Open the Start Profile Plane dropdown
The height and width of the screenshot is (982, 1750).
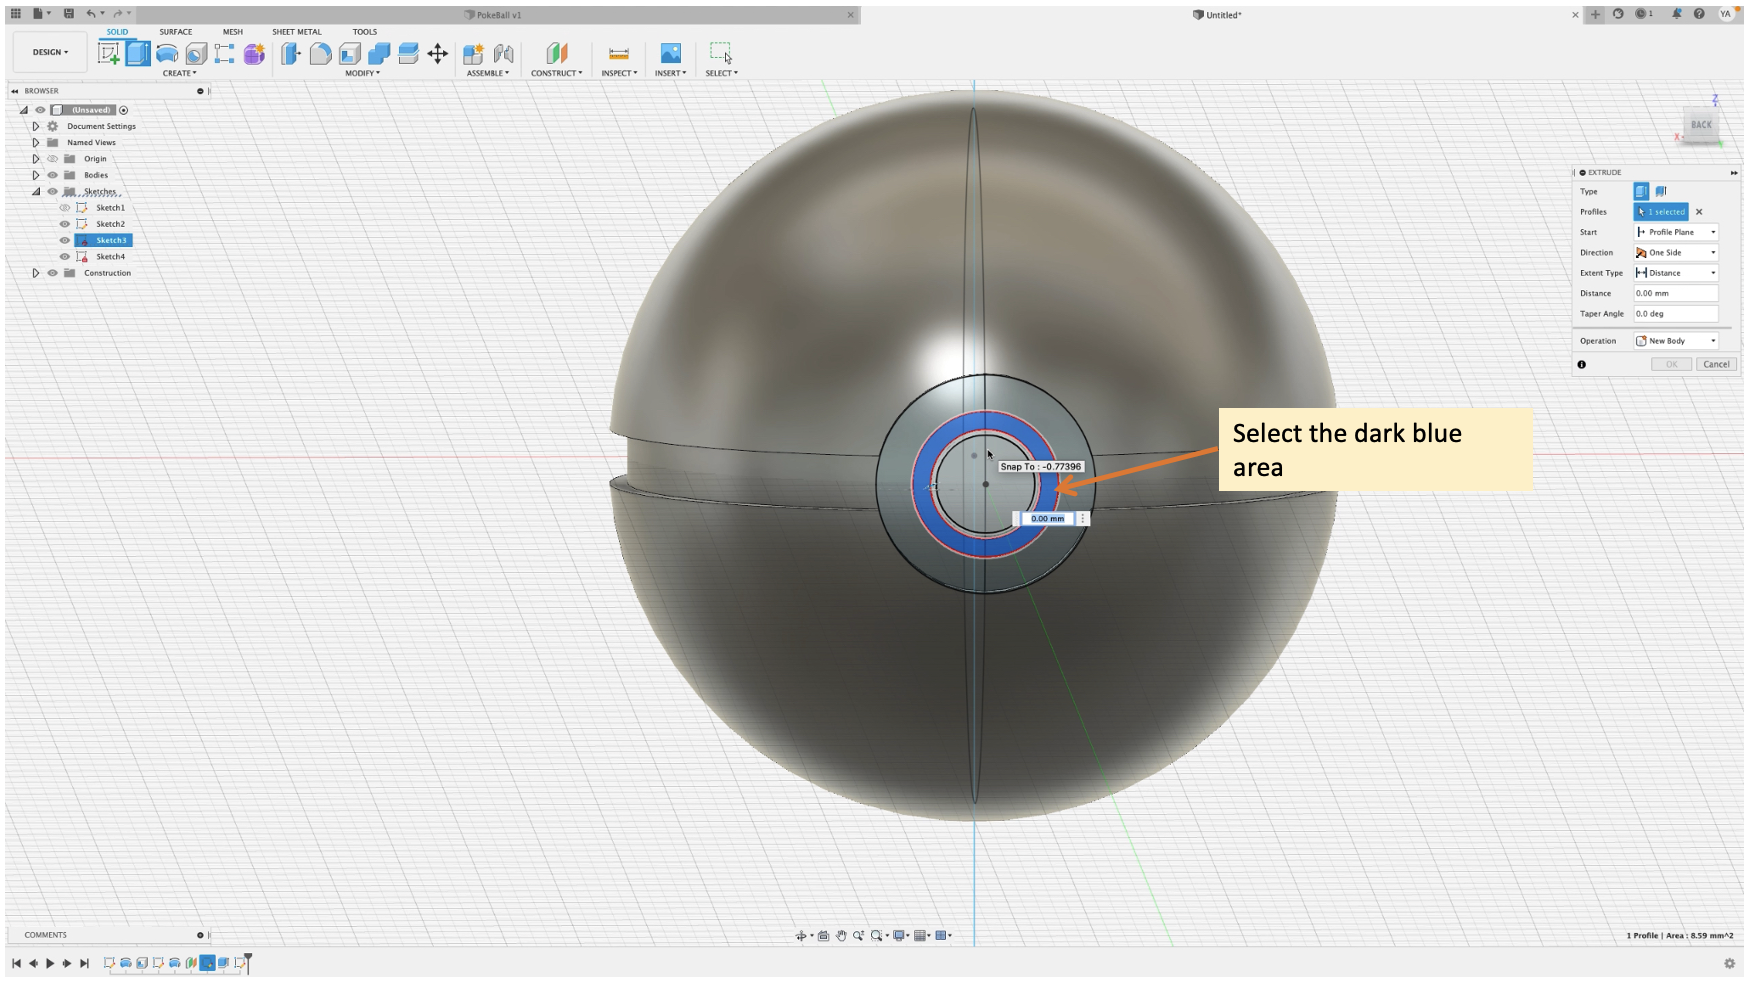[1676, 232]
